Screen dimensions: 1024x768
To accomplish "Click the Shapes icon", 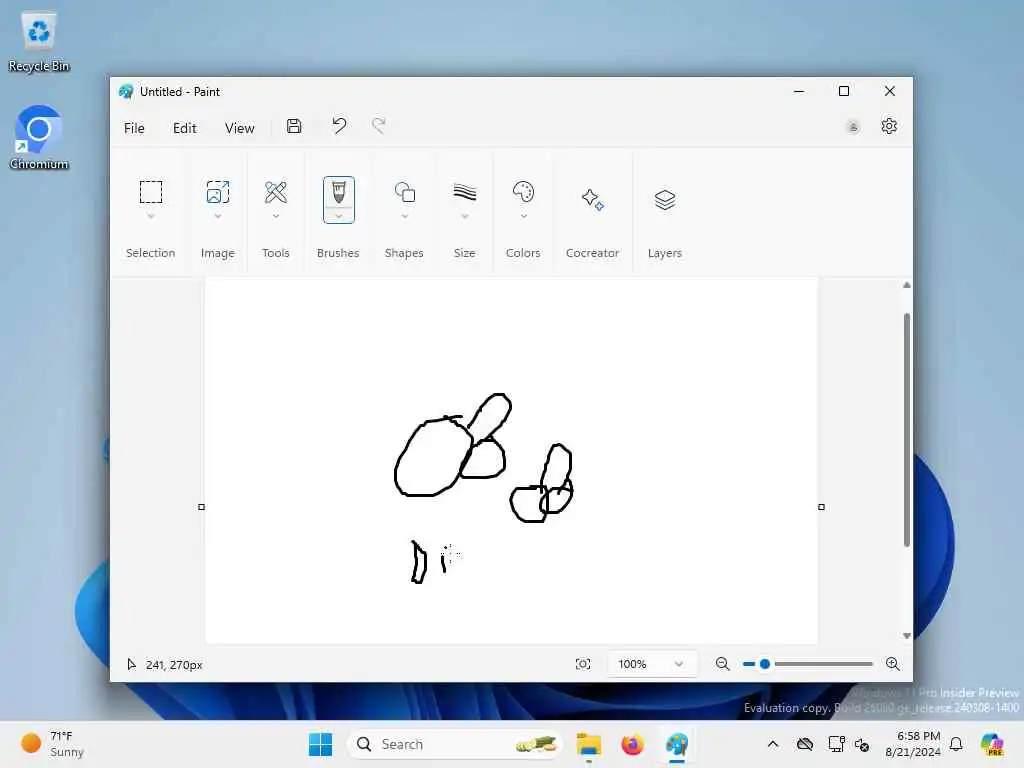I will [x=405, y=192].
